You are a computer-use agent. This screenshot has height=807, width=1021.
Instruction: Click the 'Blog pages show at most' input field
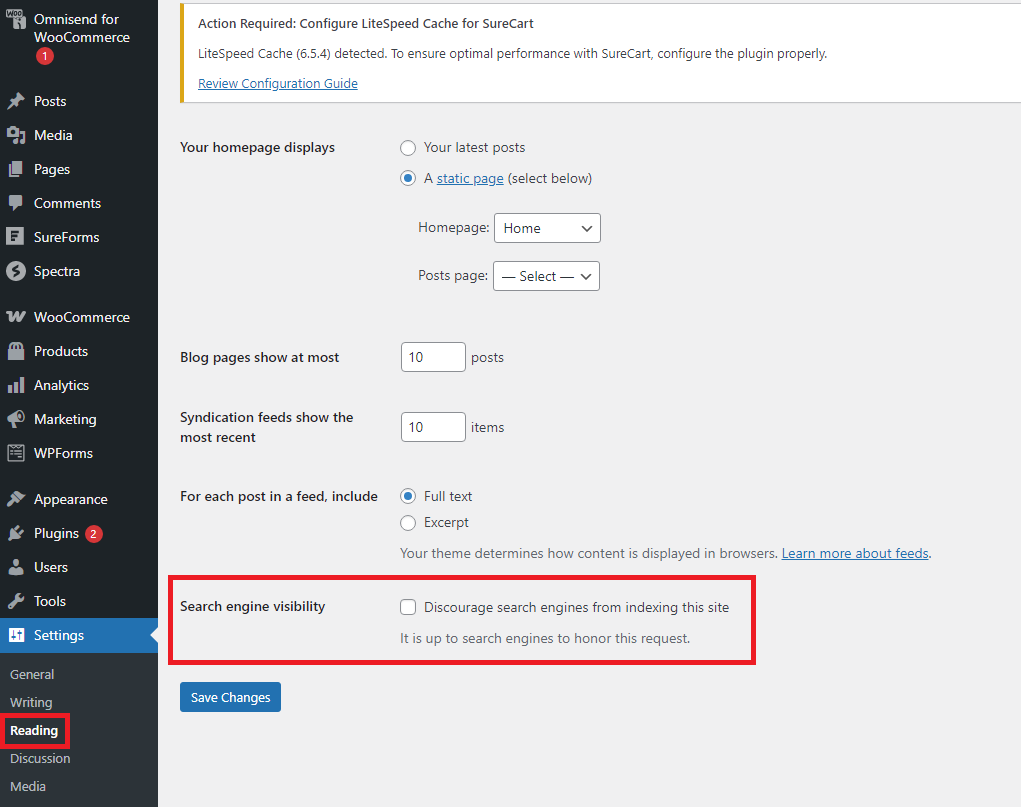pos(432,356)
